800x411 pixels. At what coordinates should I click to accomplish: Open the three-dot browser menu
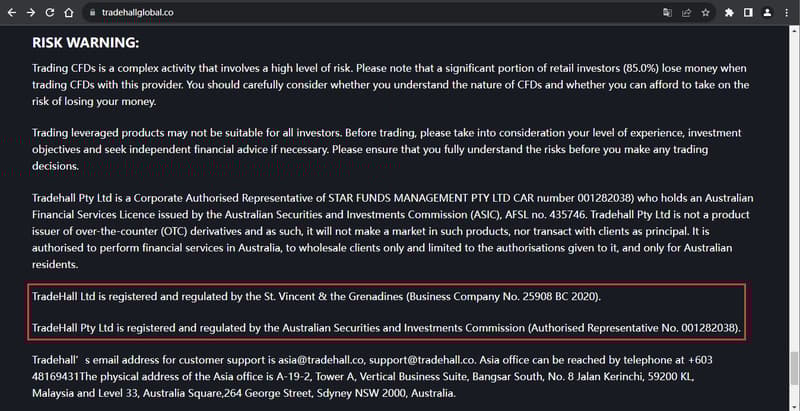[786, 13]
